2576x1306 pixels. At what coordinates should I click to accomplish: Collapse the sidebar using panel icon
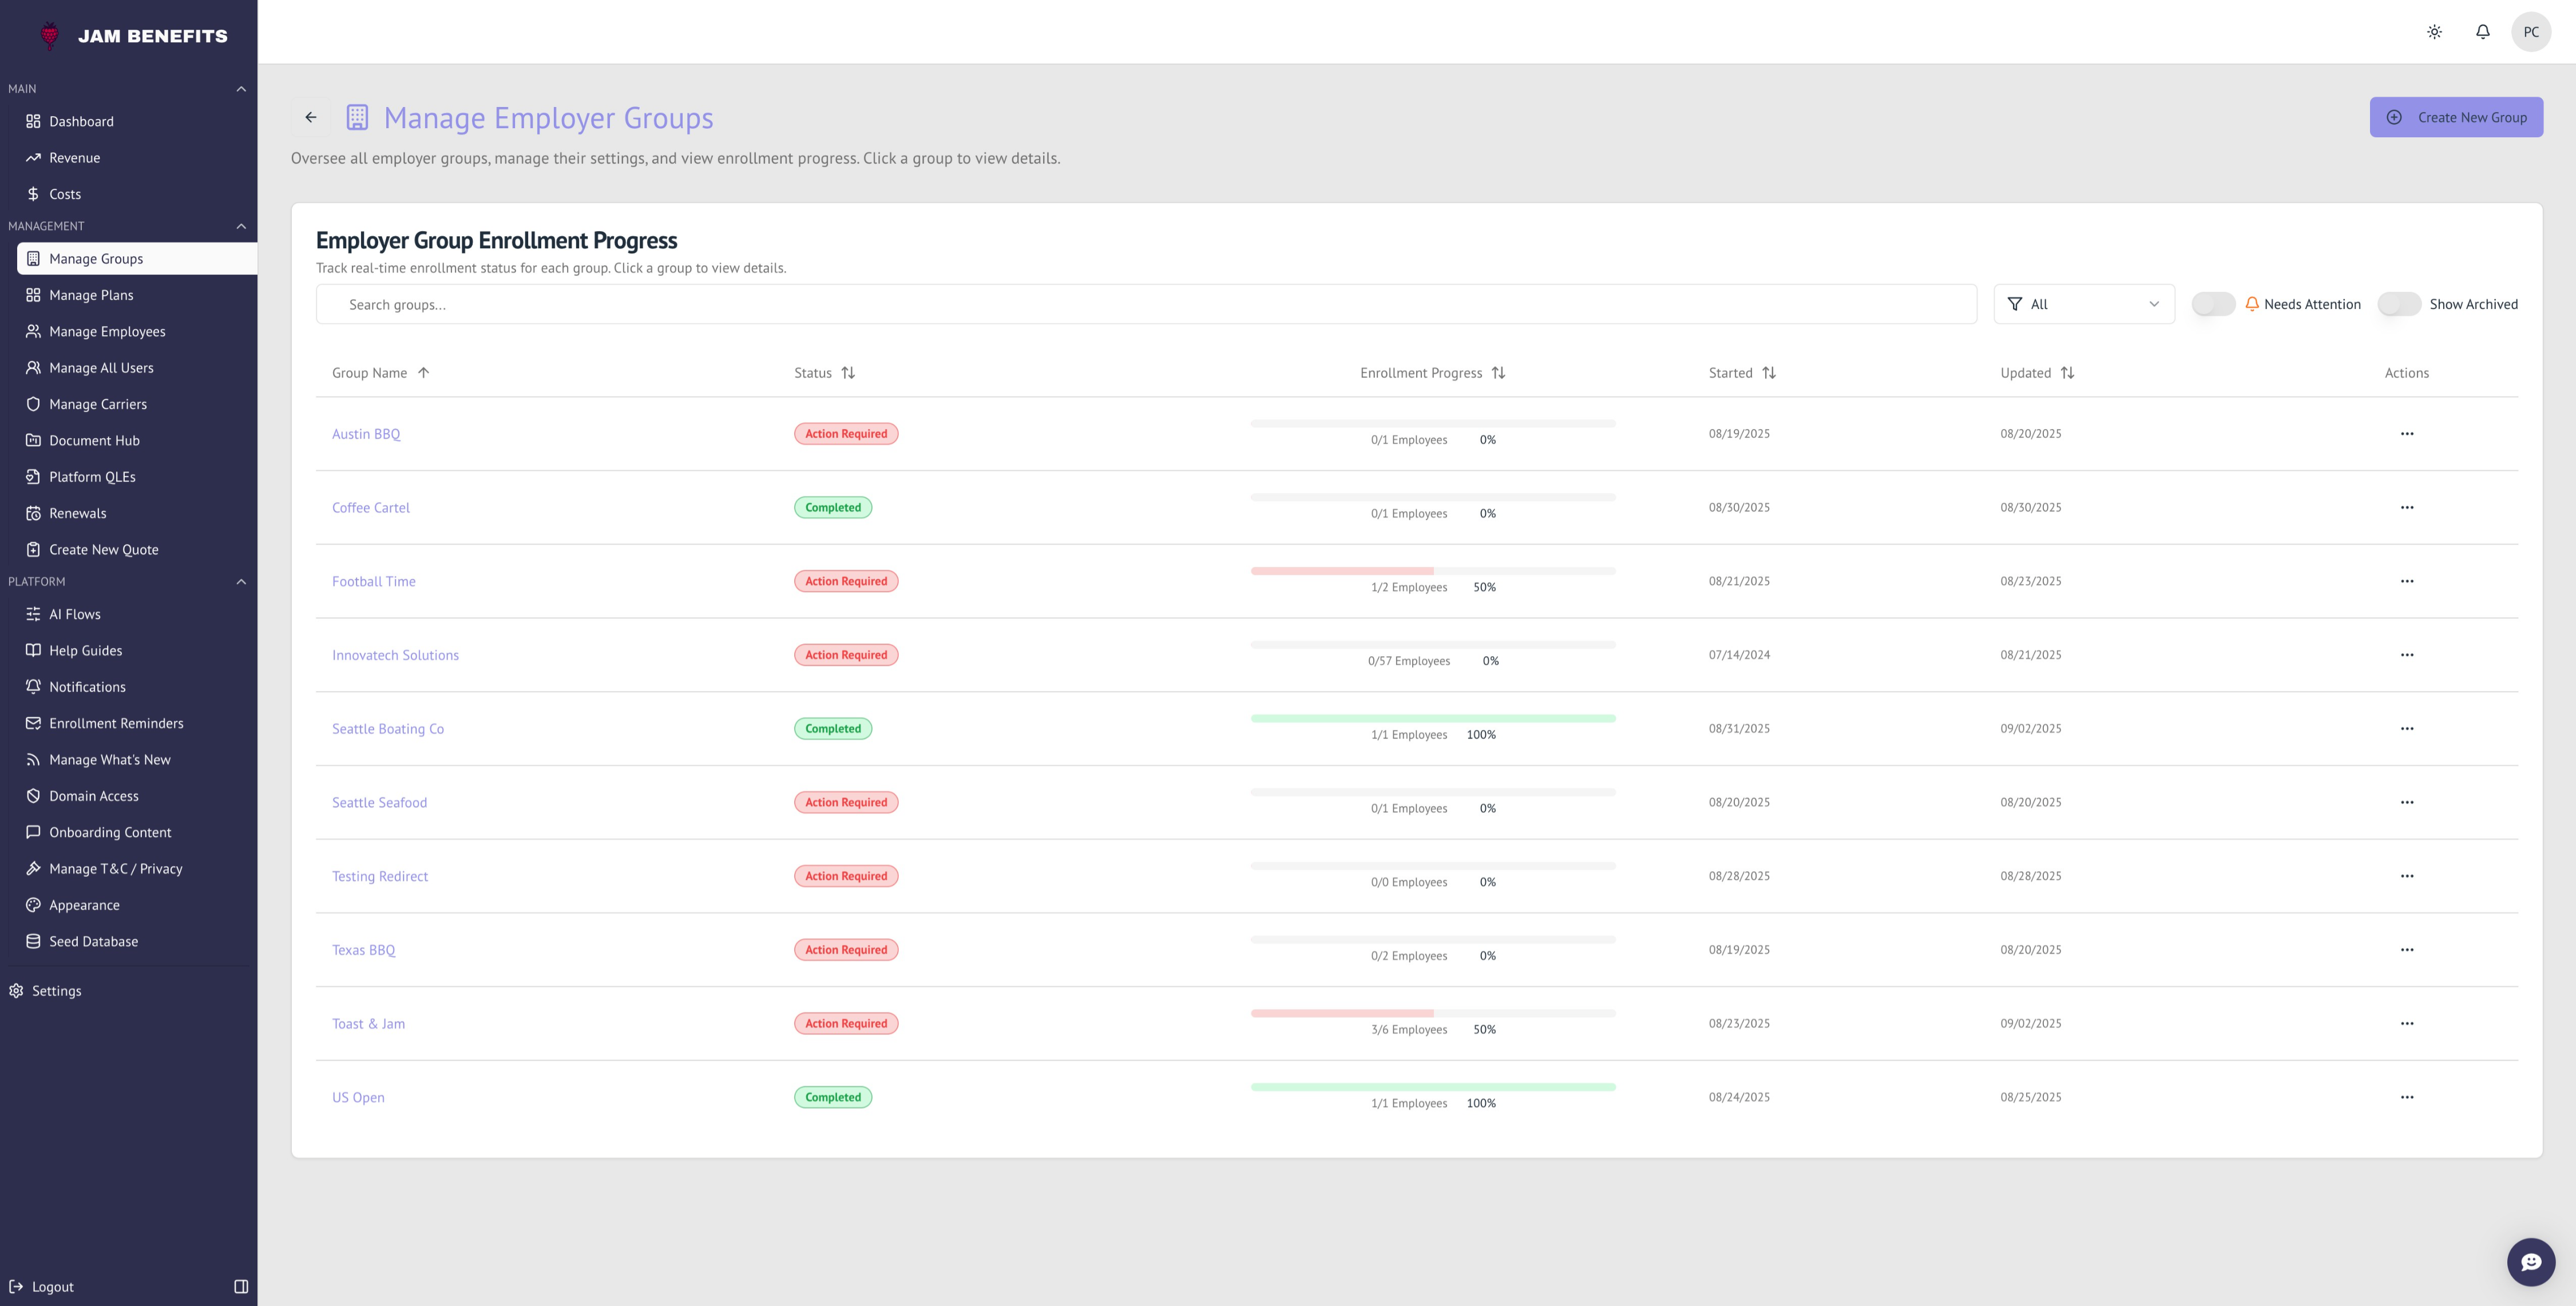241,1286
